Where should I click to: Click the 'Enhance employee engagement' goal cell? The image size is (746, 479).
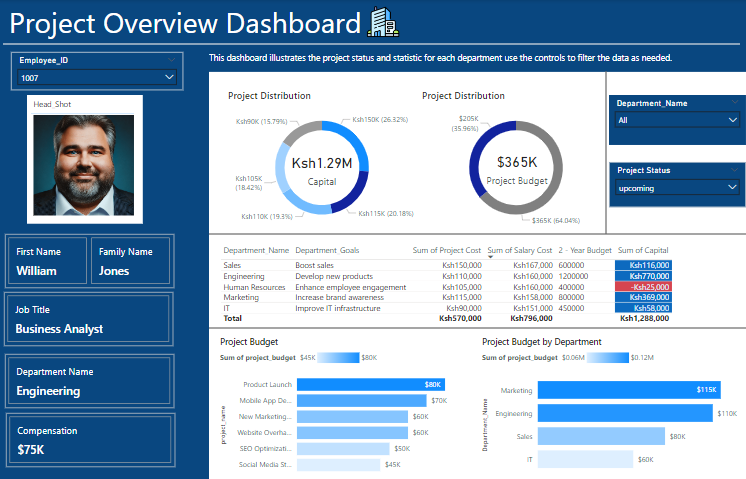click(351, 287)
